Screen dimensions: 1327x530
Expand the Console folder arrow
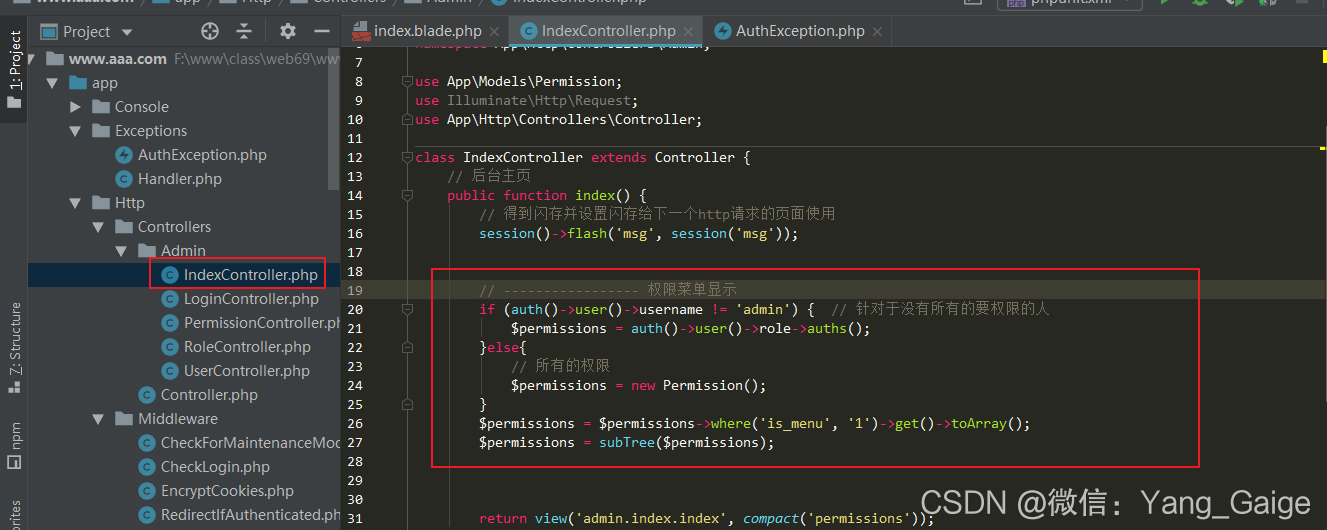tap(76, 107)
